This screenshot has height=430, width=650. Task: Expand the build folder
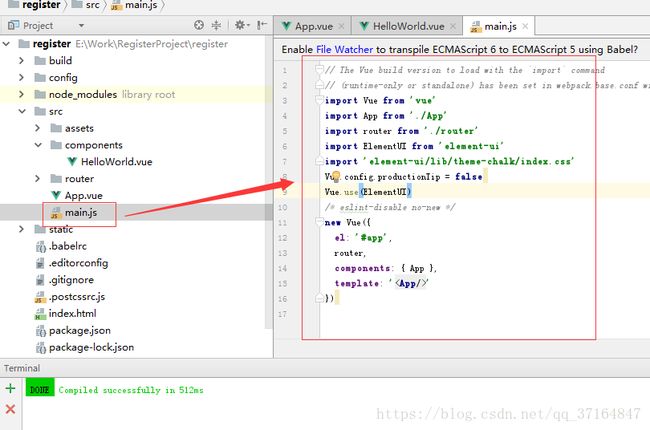(x=22, y=61)
